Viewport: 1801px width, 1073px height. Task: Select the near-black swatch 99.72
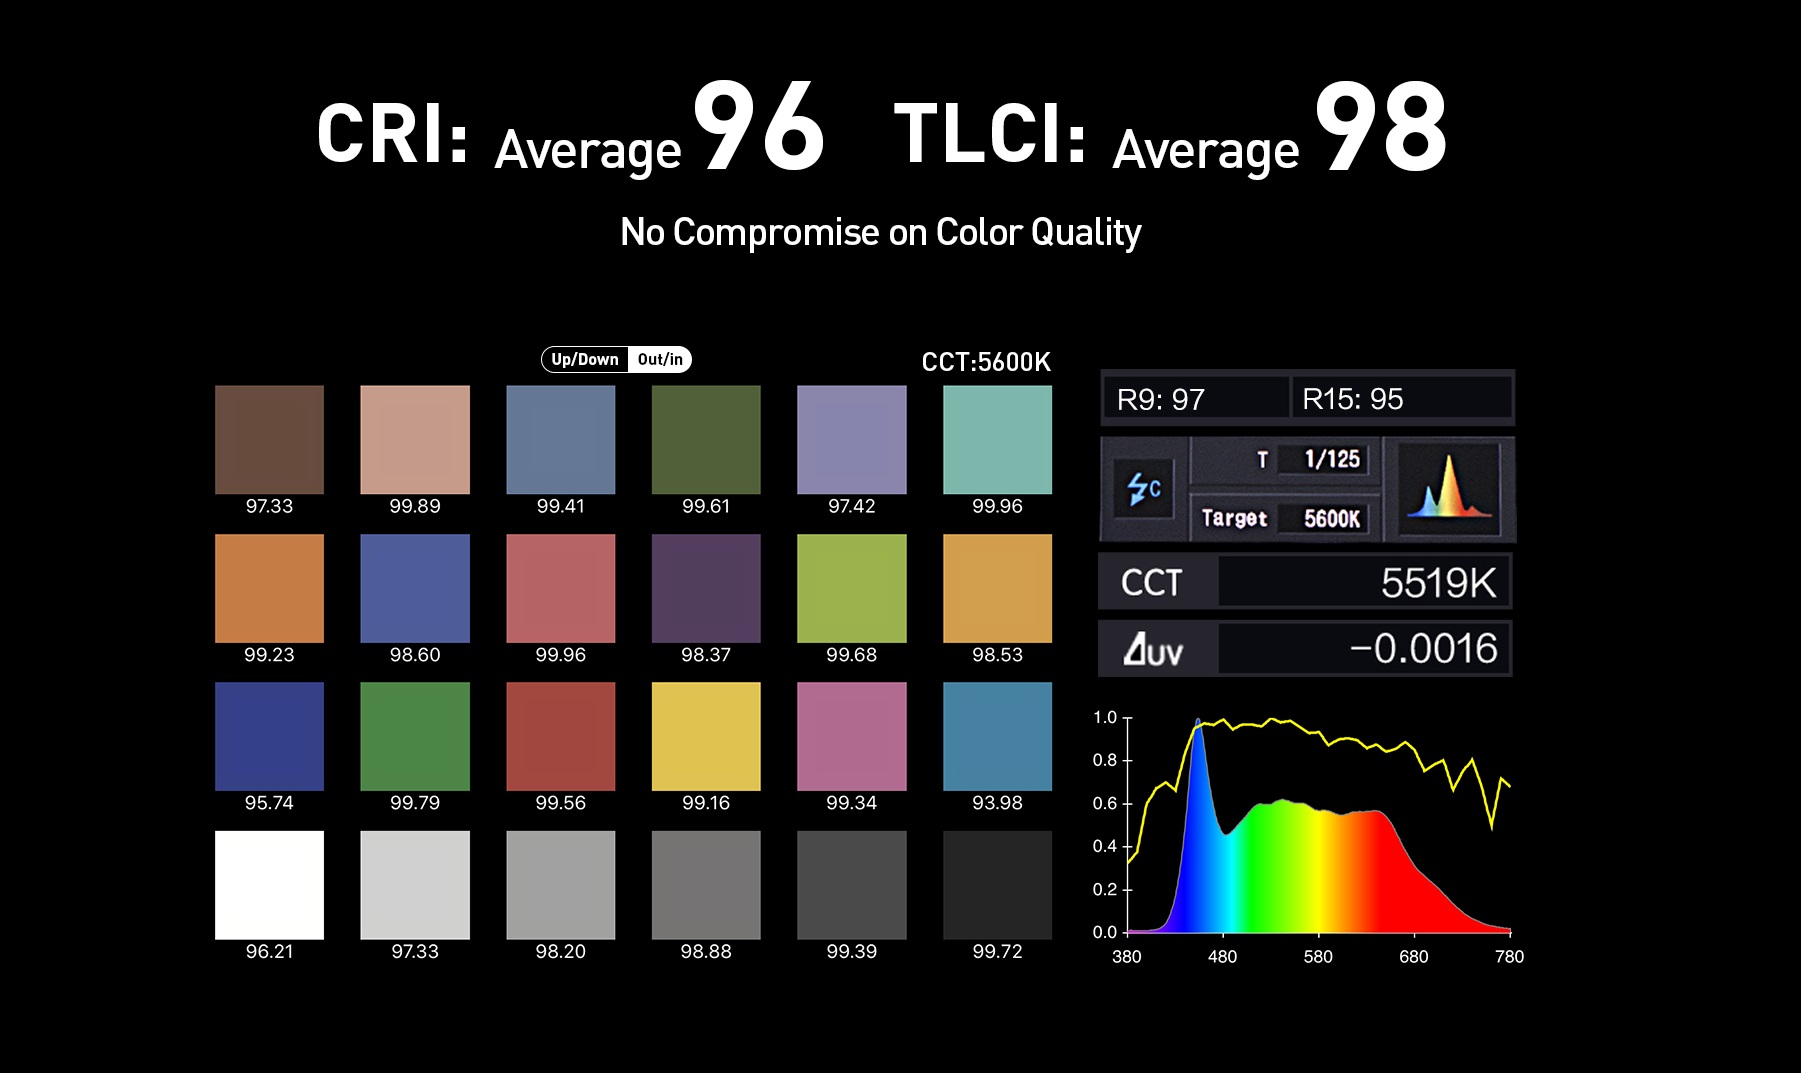pyautogui.click(x=997, y=885)
